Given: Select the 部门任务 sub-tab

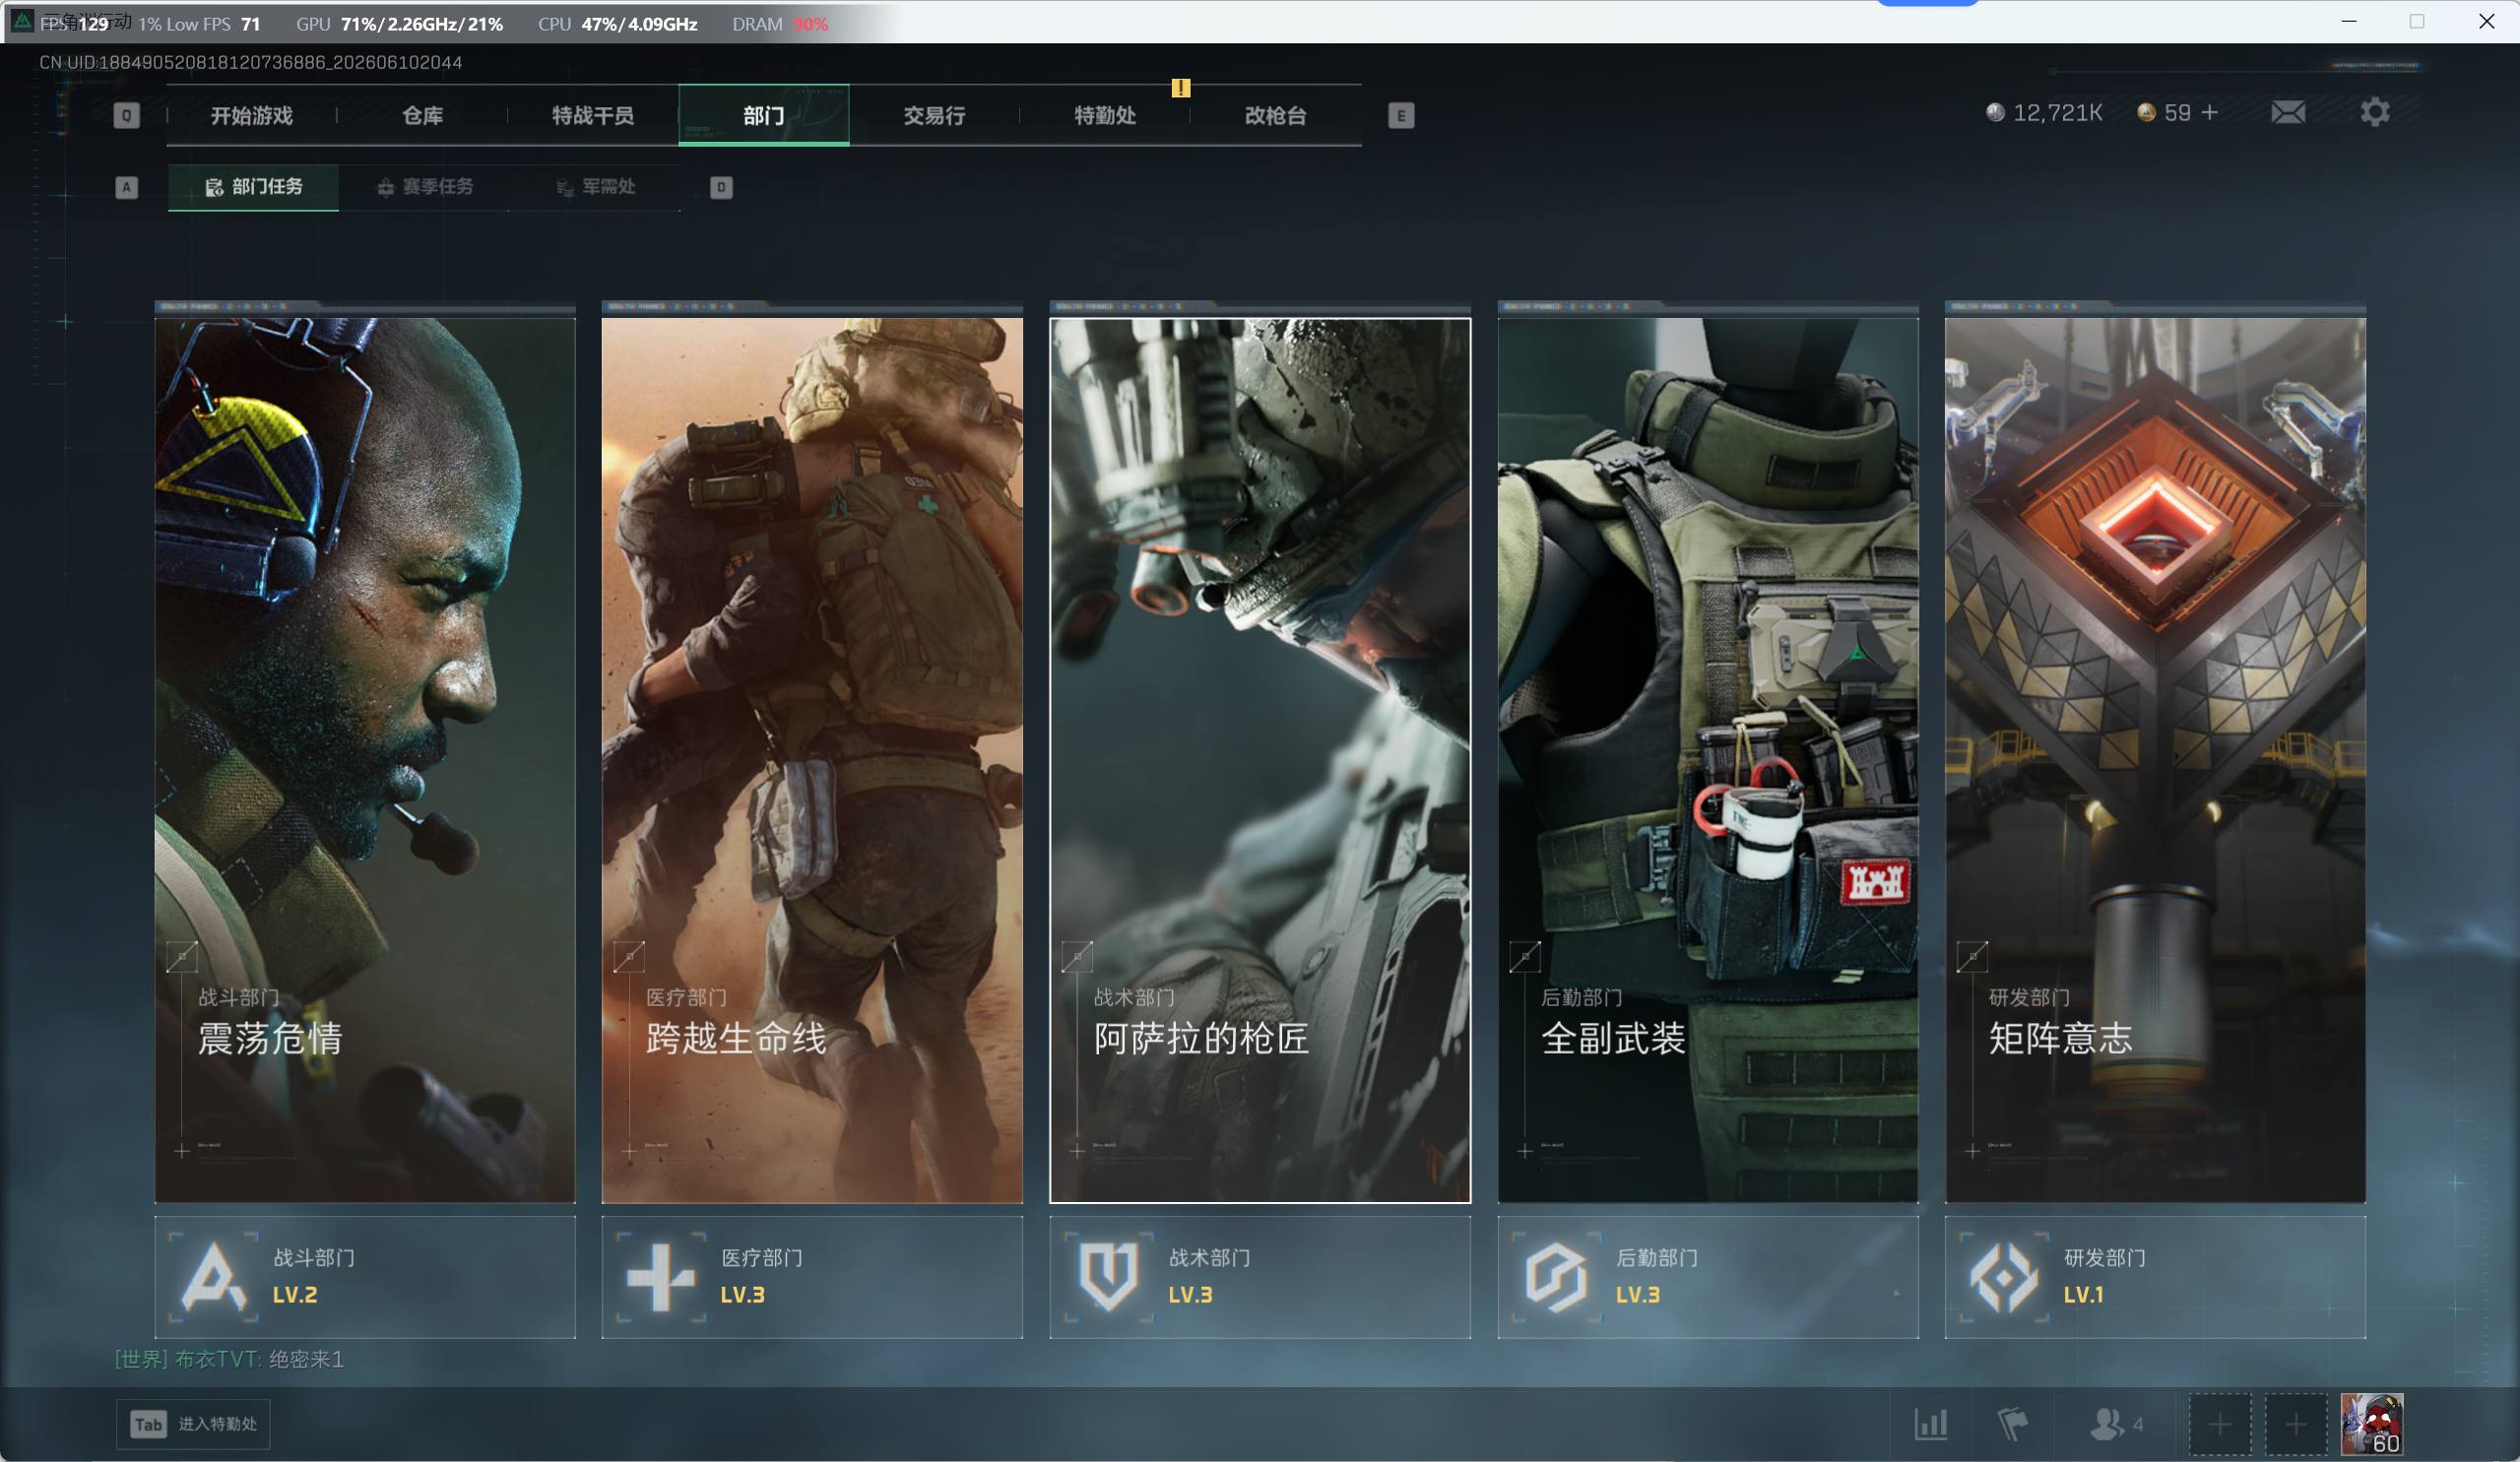Looking at the screenshot, I should 254,187.
